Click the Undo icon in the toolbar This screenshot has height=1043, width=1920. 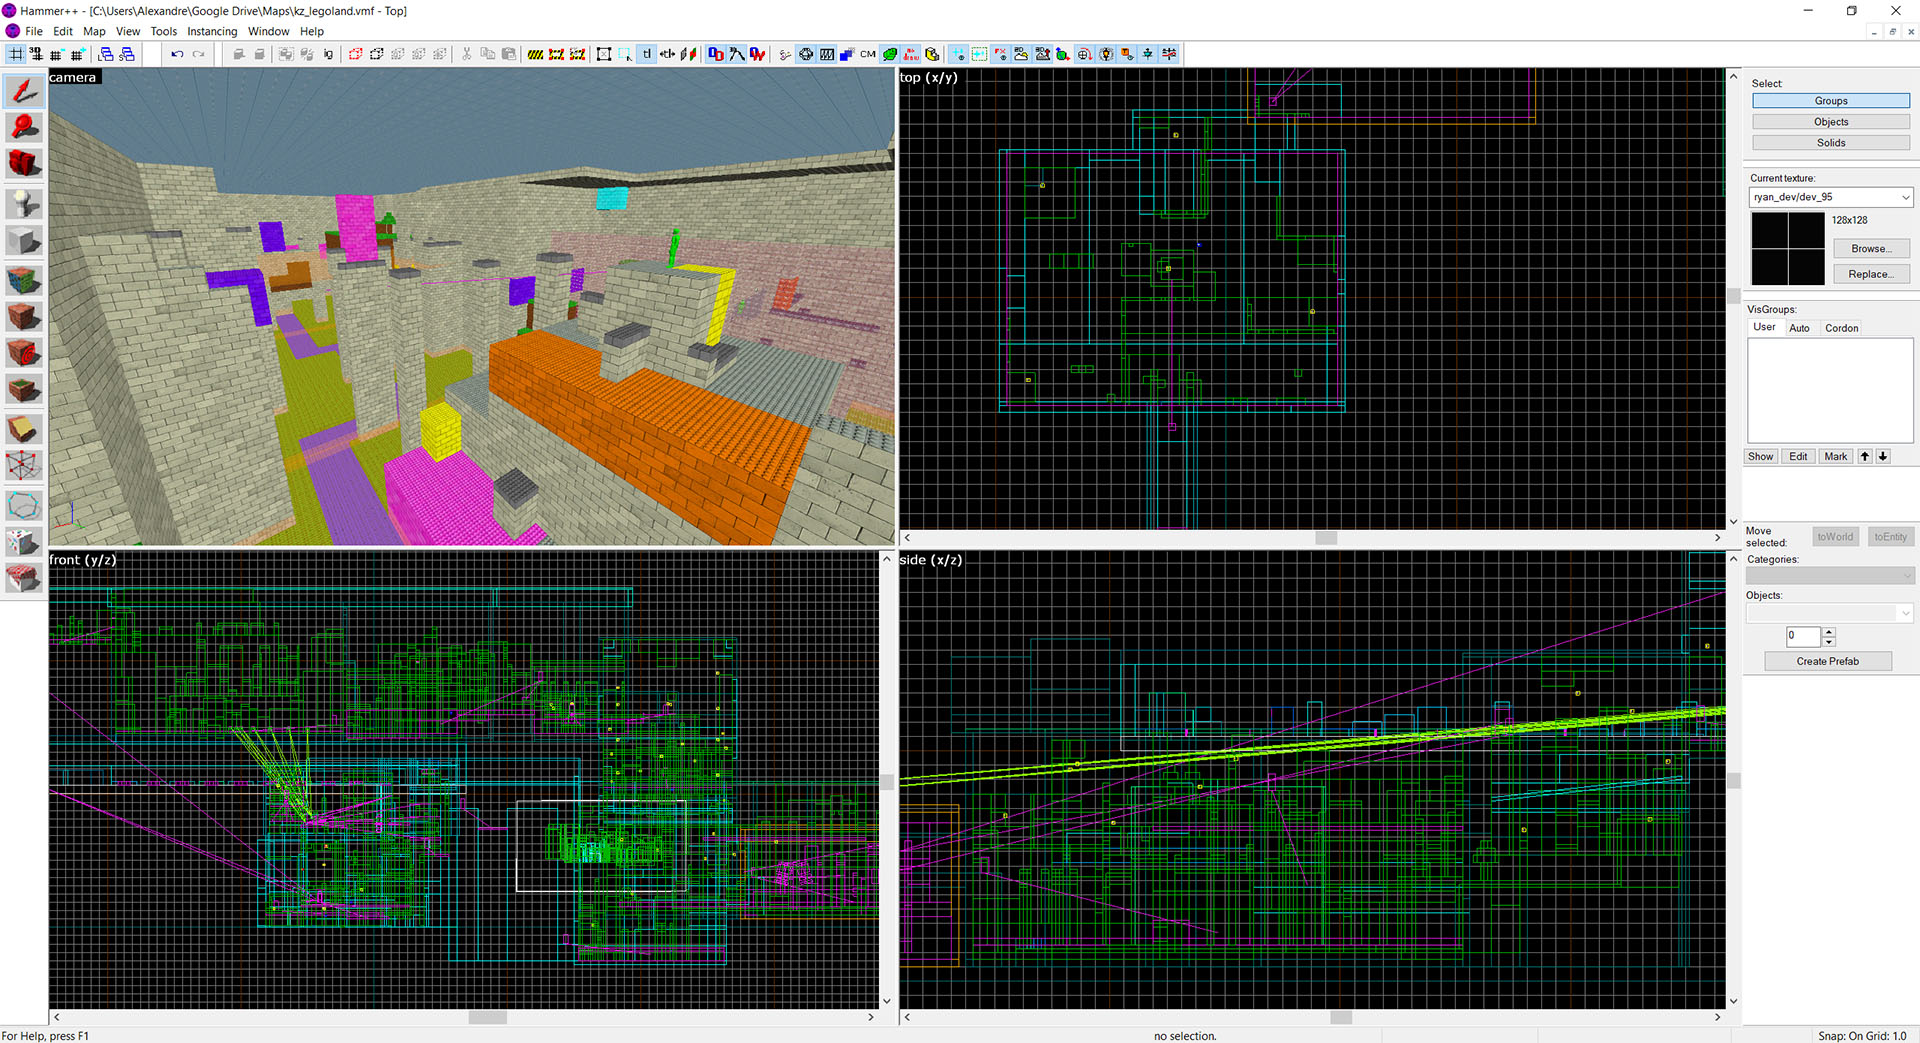click(178, 54)
